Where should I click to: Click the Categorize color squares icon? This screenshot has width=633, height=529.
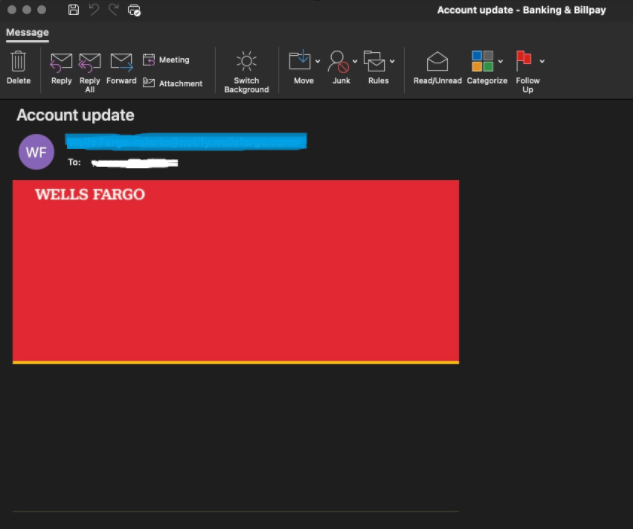(482, 61)
